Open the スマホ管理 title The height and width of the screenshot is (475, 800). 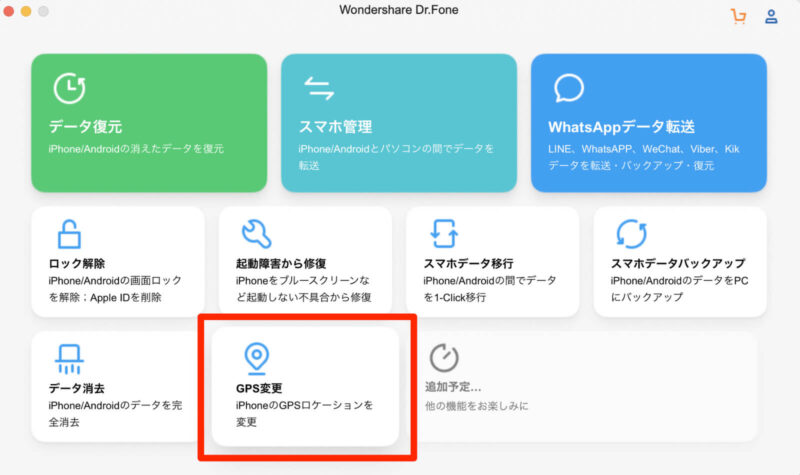[335, 127]
